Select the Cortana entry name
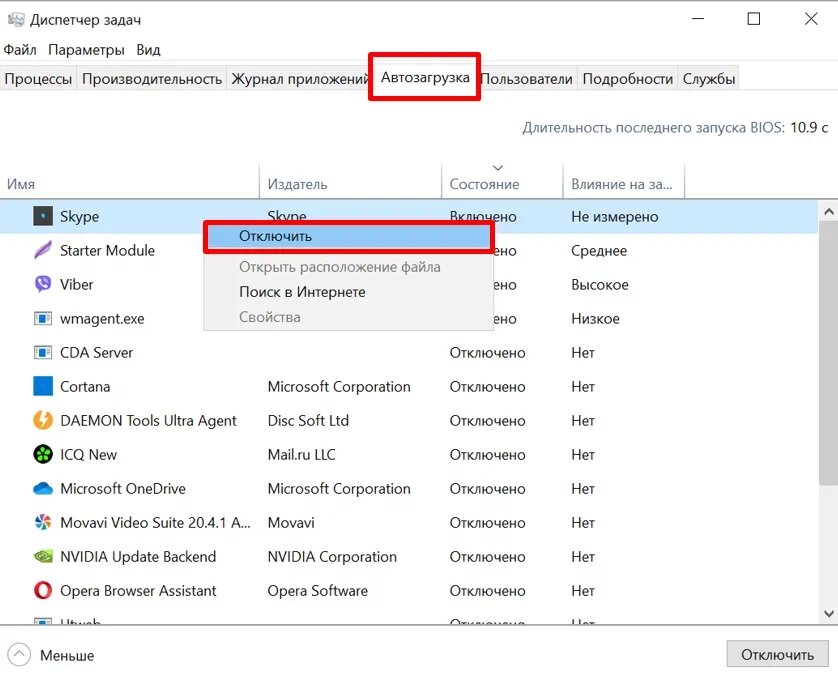838x684 pixels. click(85, 386)
